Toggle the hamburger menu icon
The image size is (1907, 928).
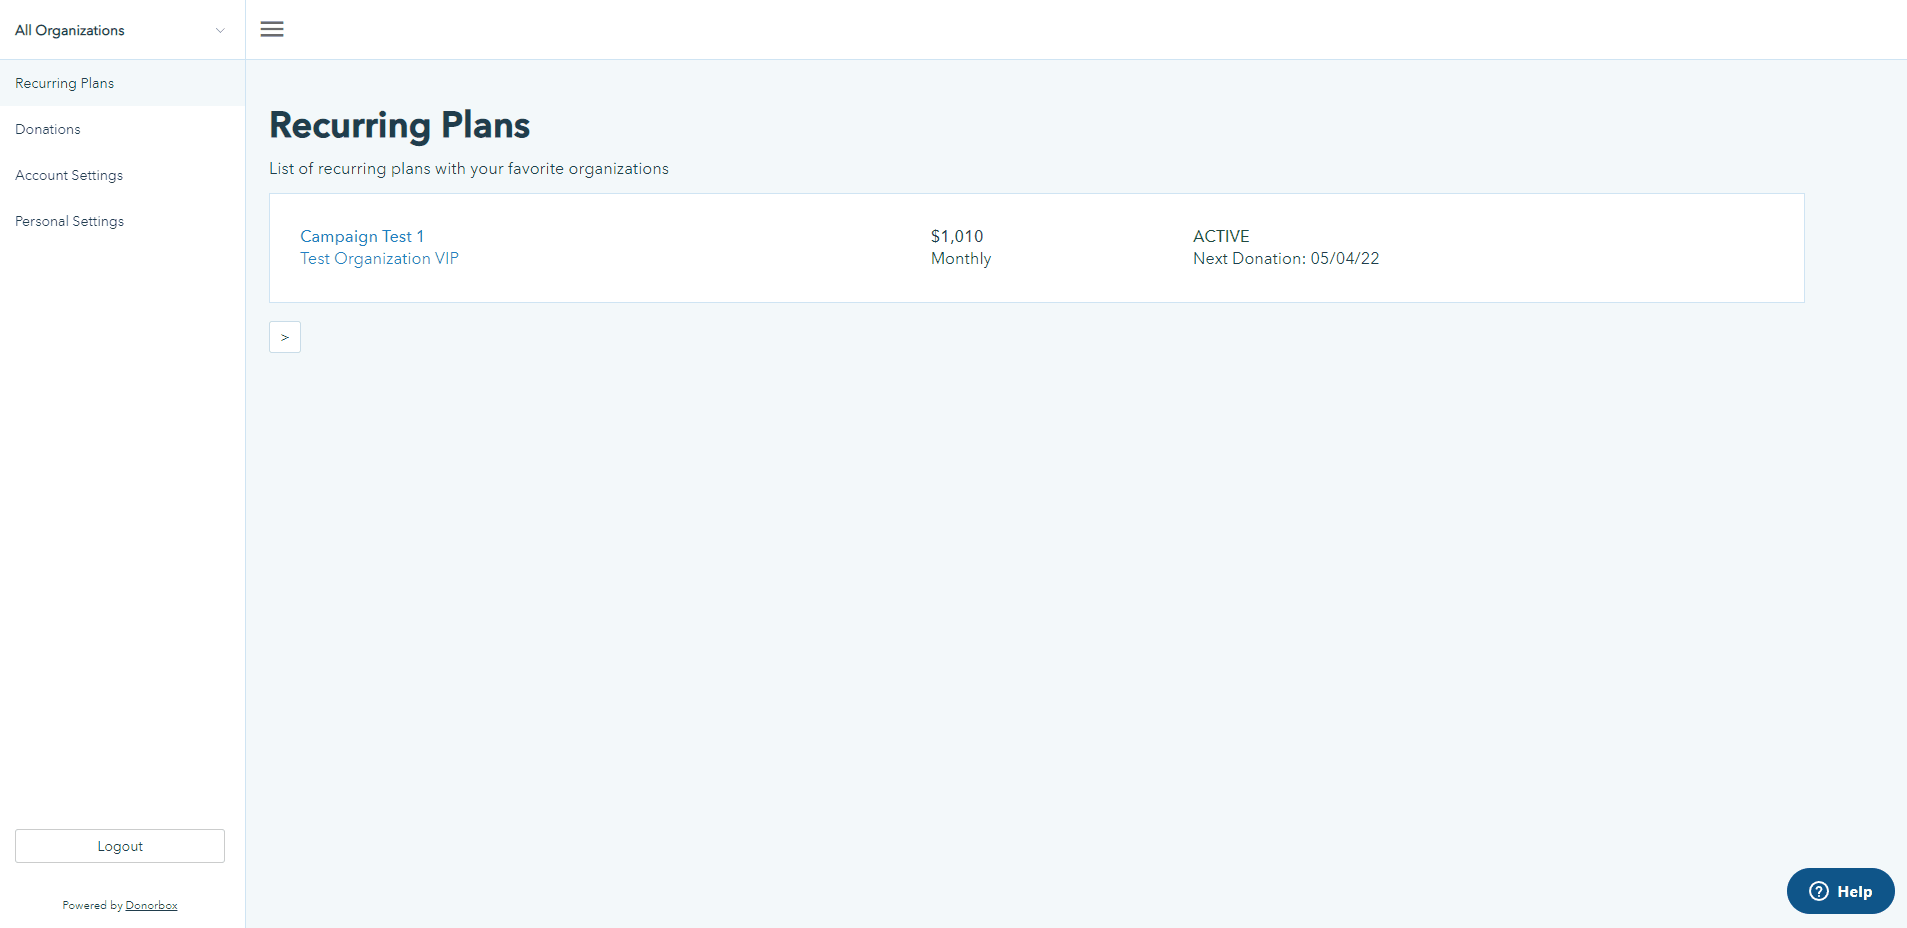pyautogui.click(x=272, y=29)
